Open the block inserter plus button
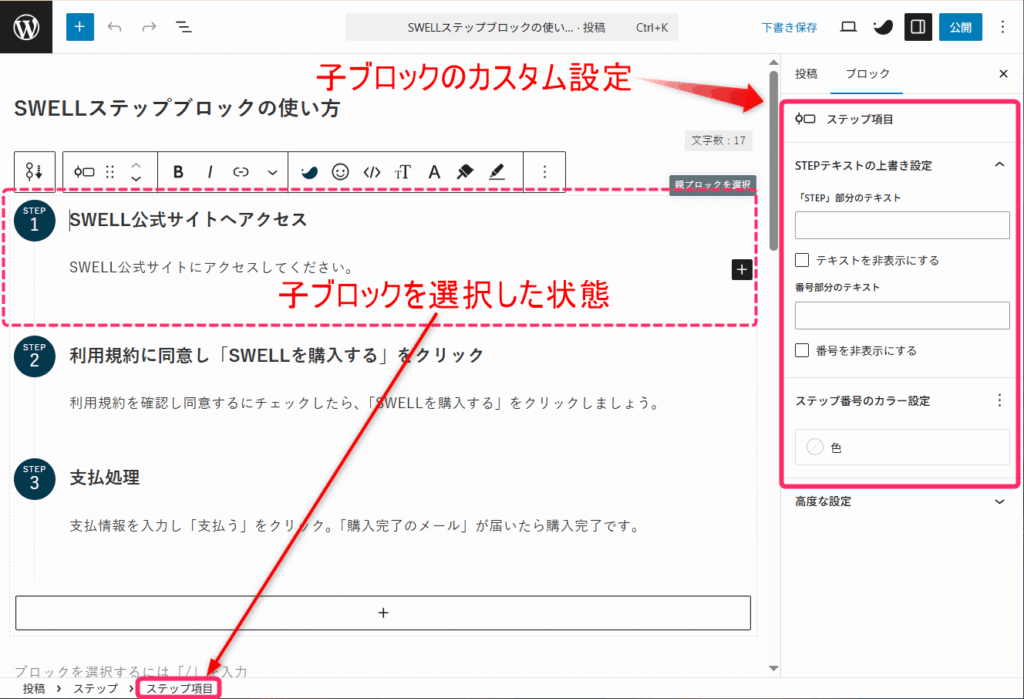 point(80,27)
